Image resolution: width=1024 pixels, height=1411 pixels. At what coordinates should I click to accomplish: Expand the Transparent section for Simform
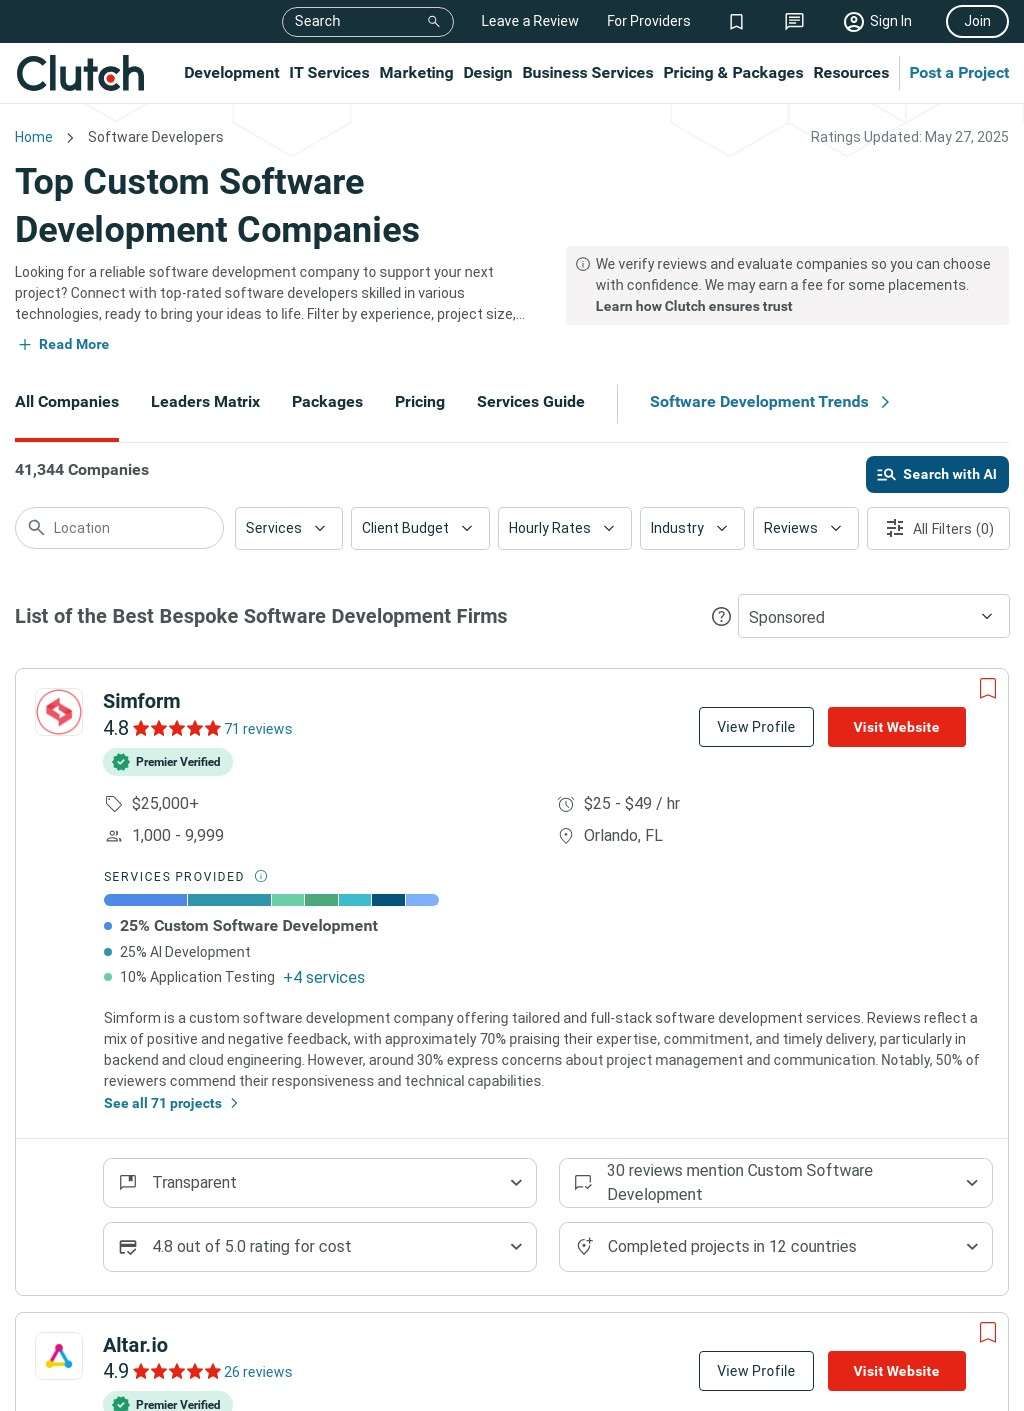tap(320, 1183)
